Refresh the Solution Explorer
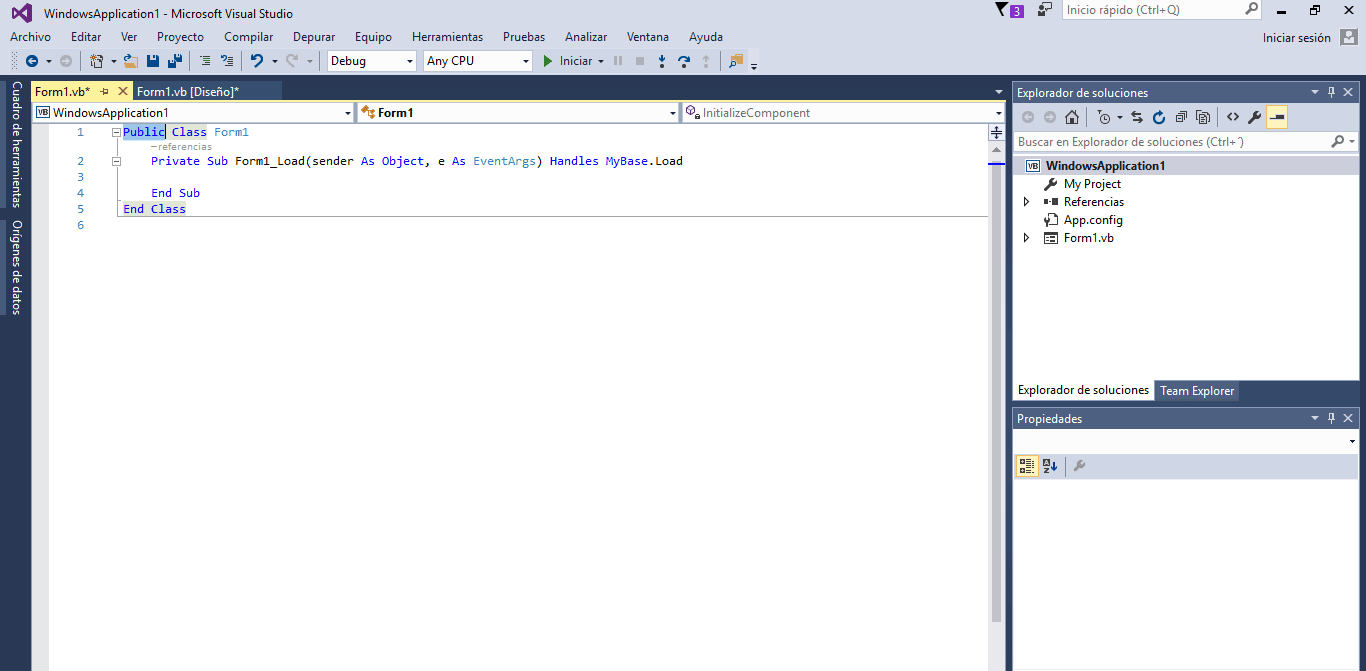 [x=1159, y=117]
